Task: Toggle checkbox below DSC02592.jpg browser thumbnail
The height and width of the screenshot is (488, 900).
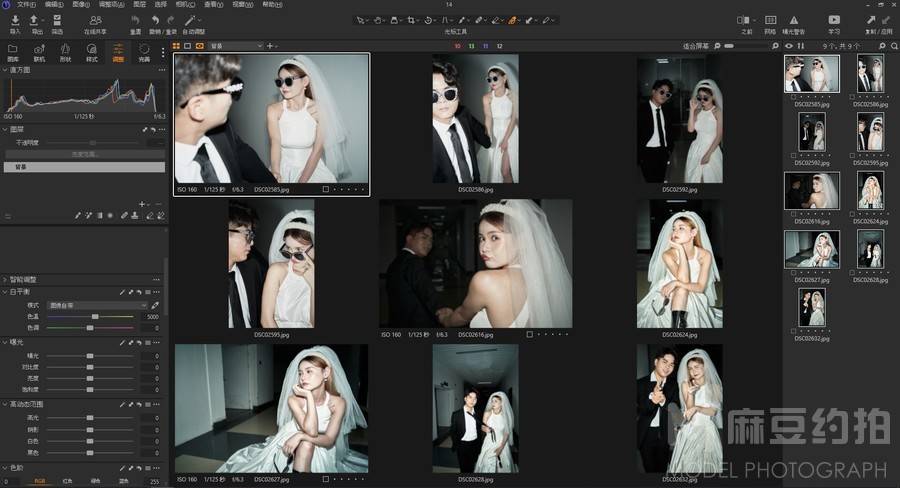Action: (793, 156)
